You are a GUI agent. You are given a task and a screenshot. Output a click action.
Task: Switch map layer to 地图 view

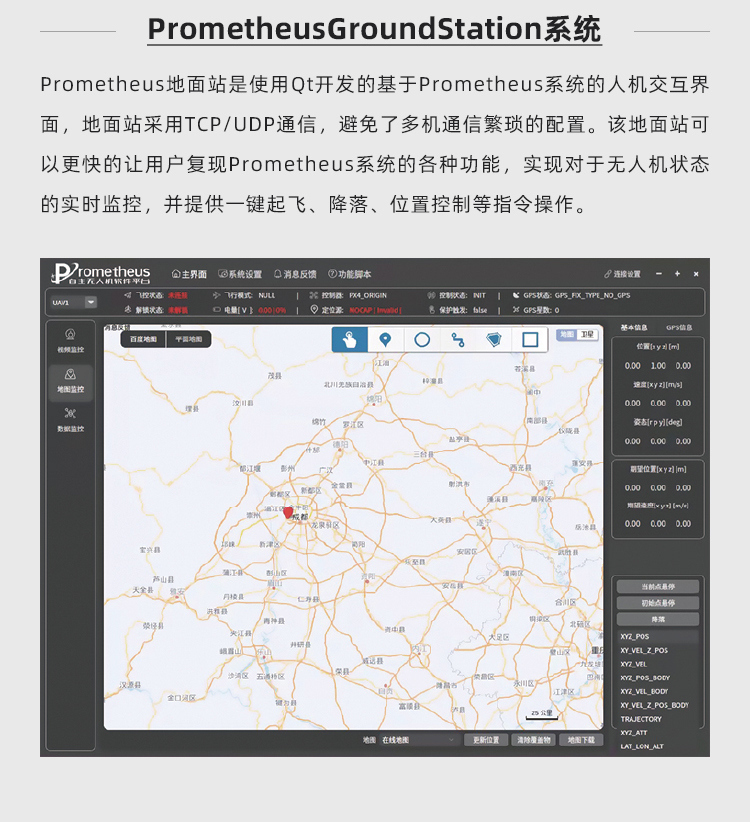coord(567,334)
